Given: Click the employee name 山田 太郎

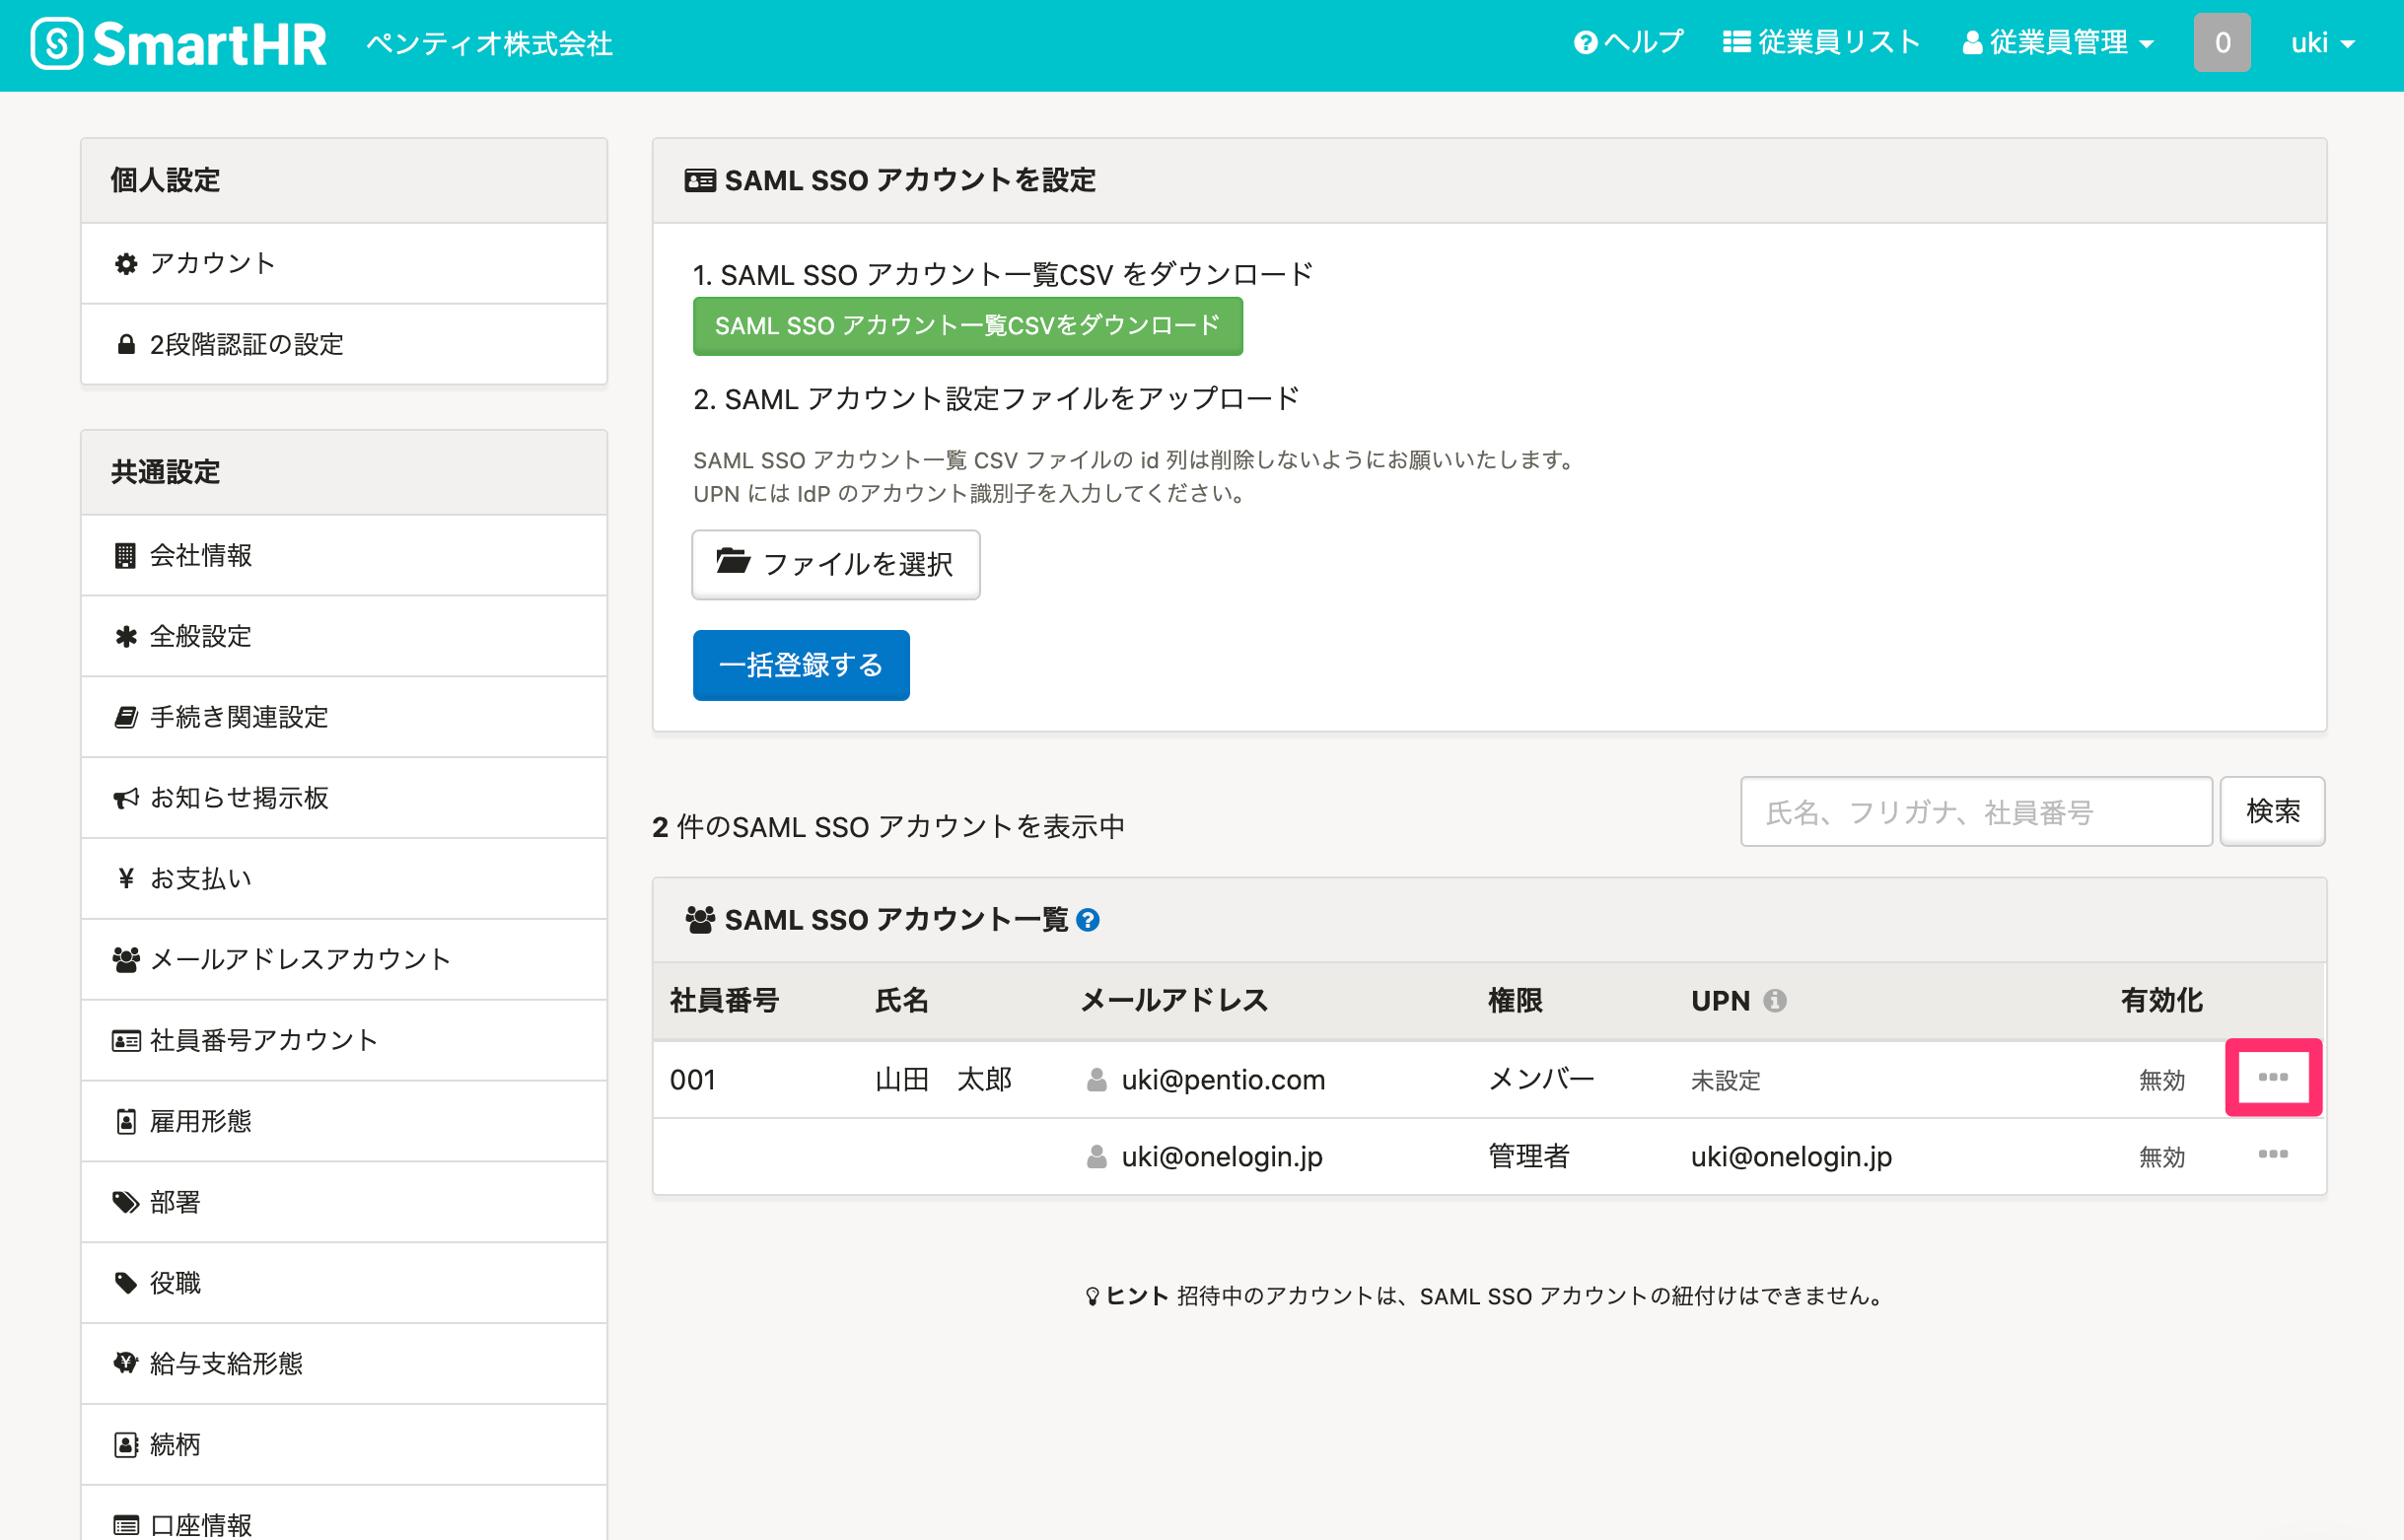Looking at the screenshot, I should [943, 1080].
